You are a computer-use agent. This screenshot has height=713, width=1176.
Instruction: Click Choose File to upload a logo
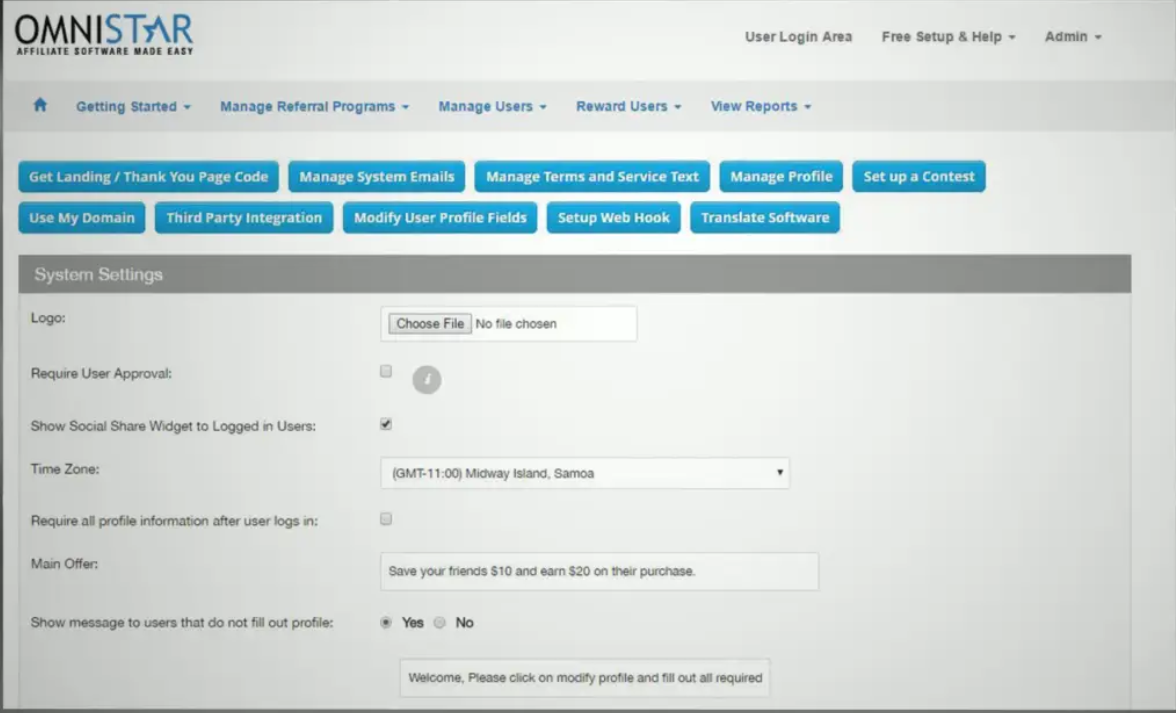point(428,322)
